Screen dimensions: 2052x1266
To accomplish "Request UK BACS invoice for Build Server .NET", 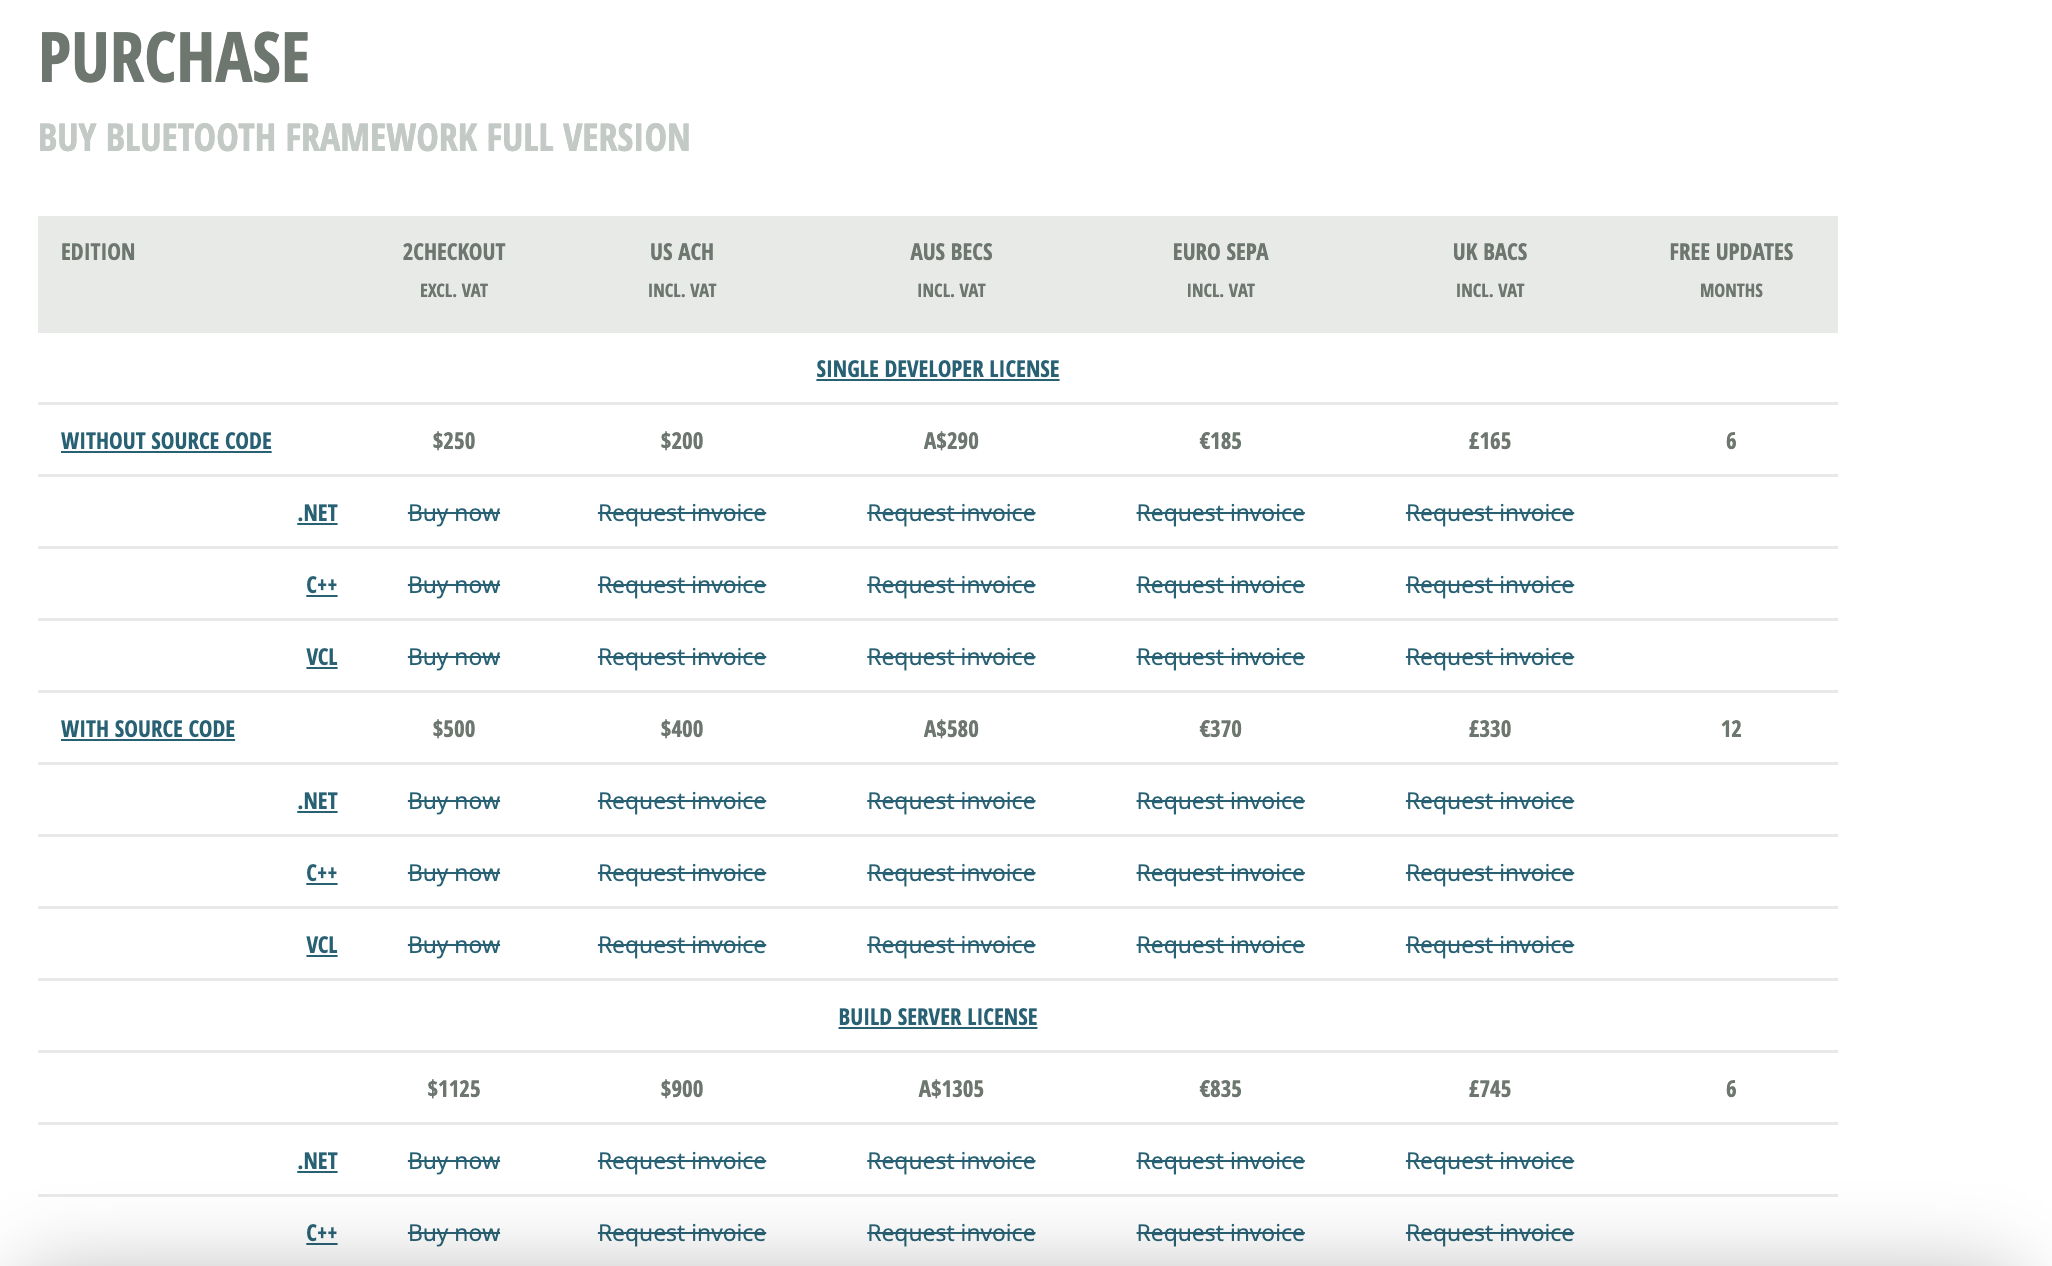I will click(x=1490, y=1161).
